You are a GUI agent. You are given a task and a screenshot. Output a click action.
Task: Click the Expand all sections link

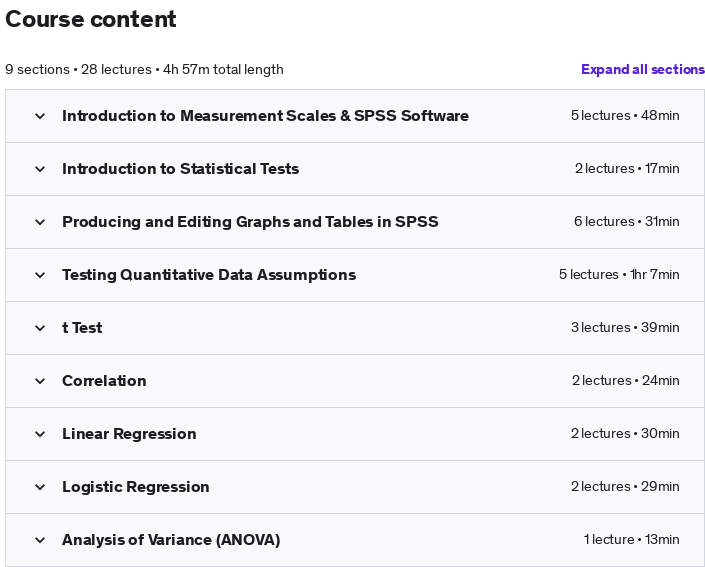643,69
